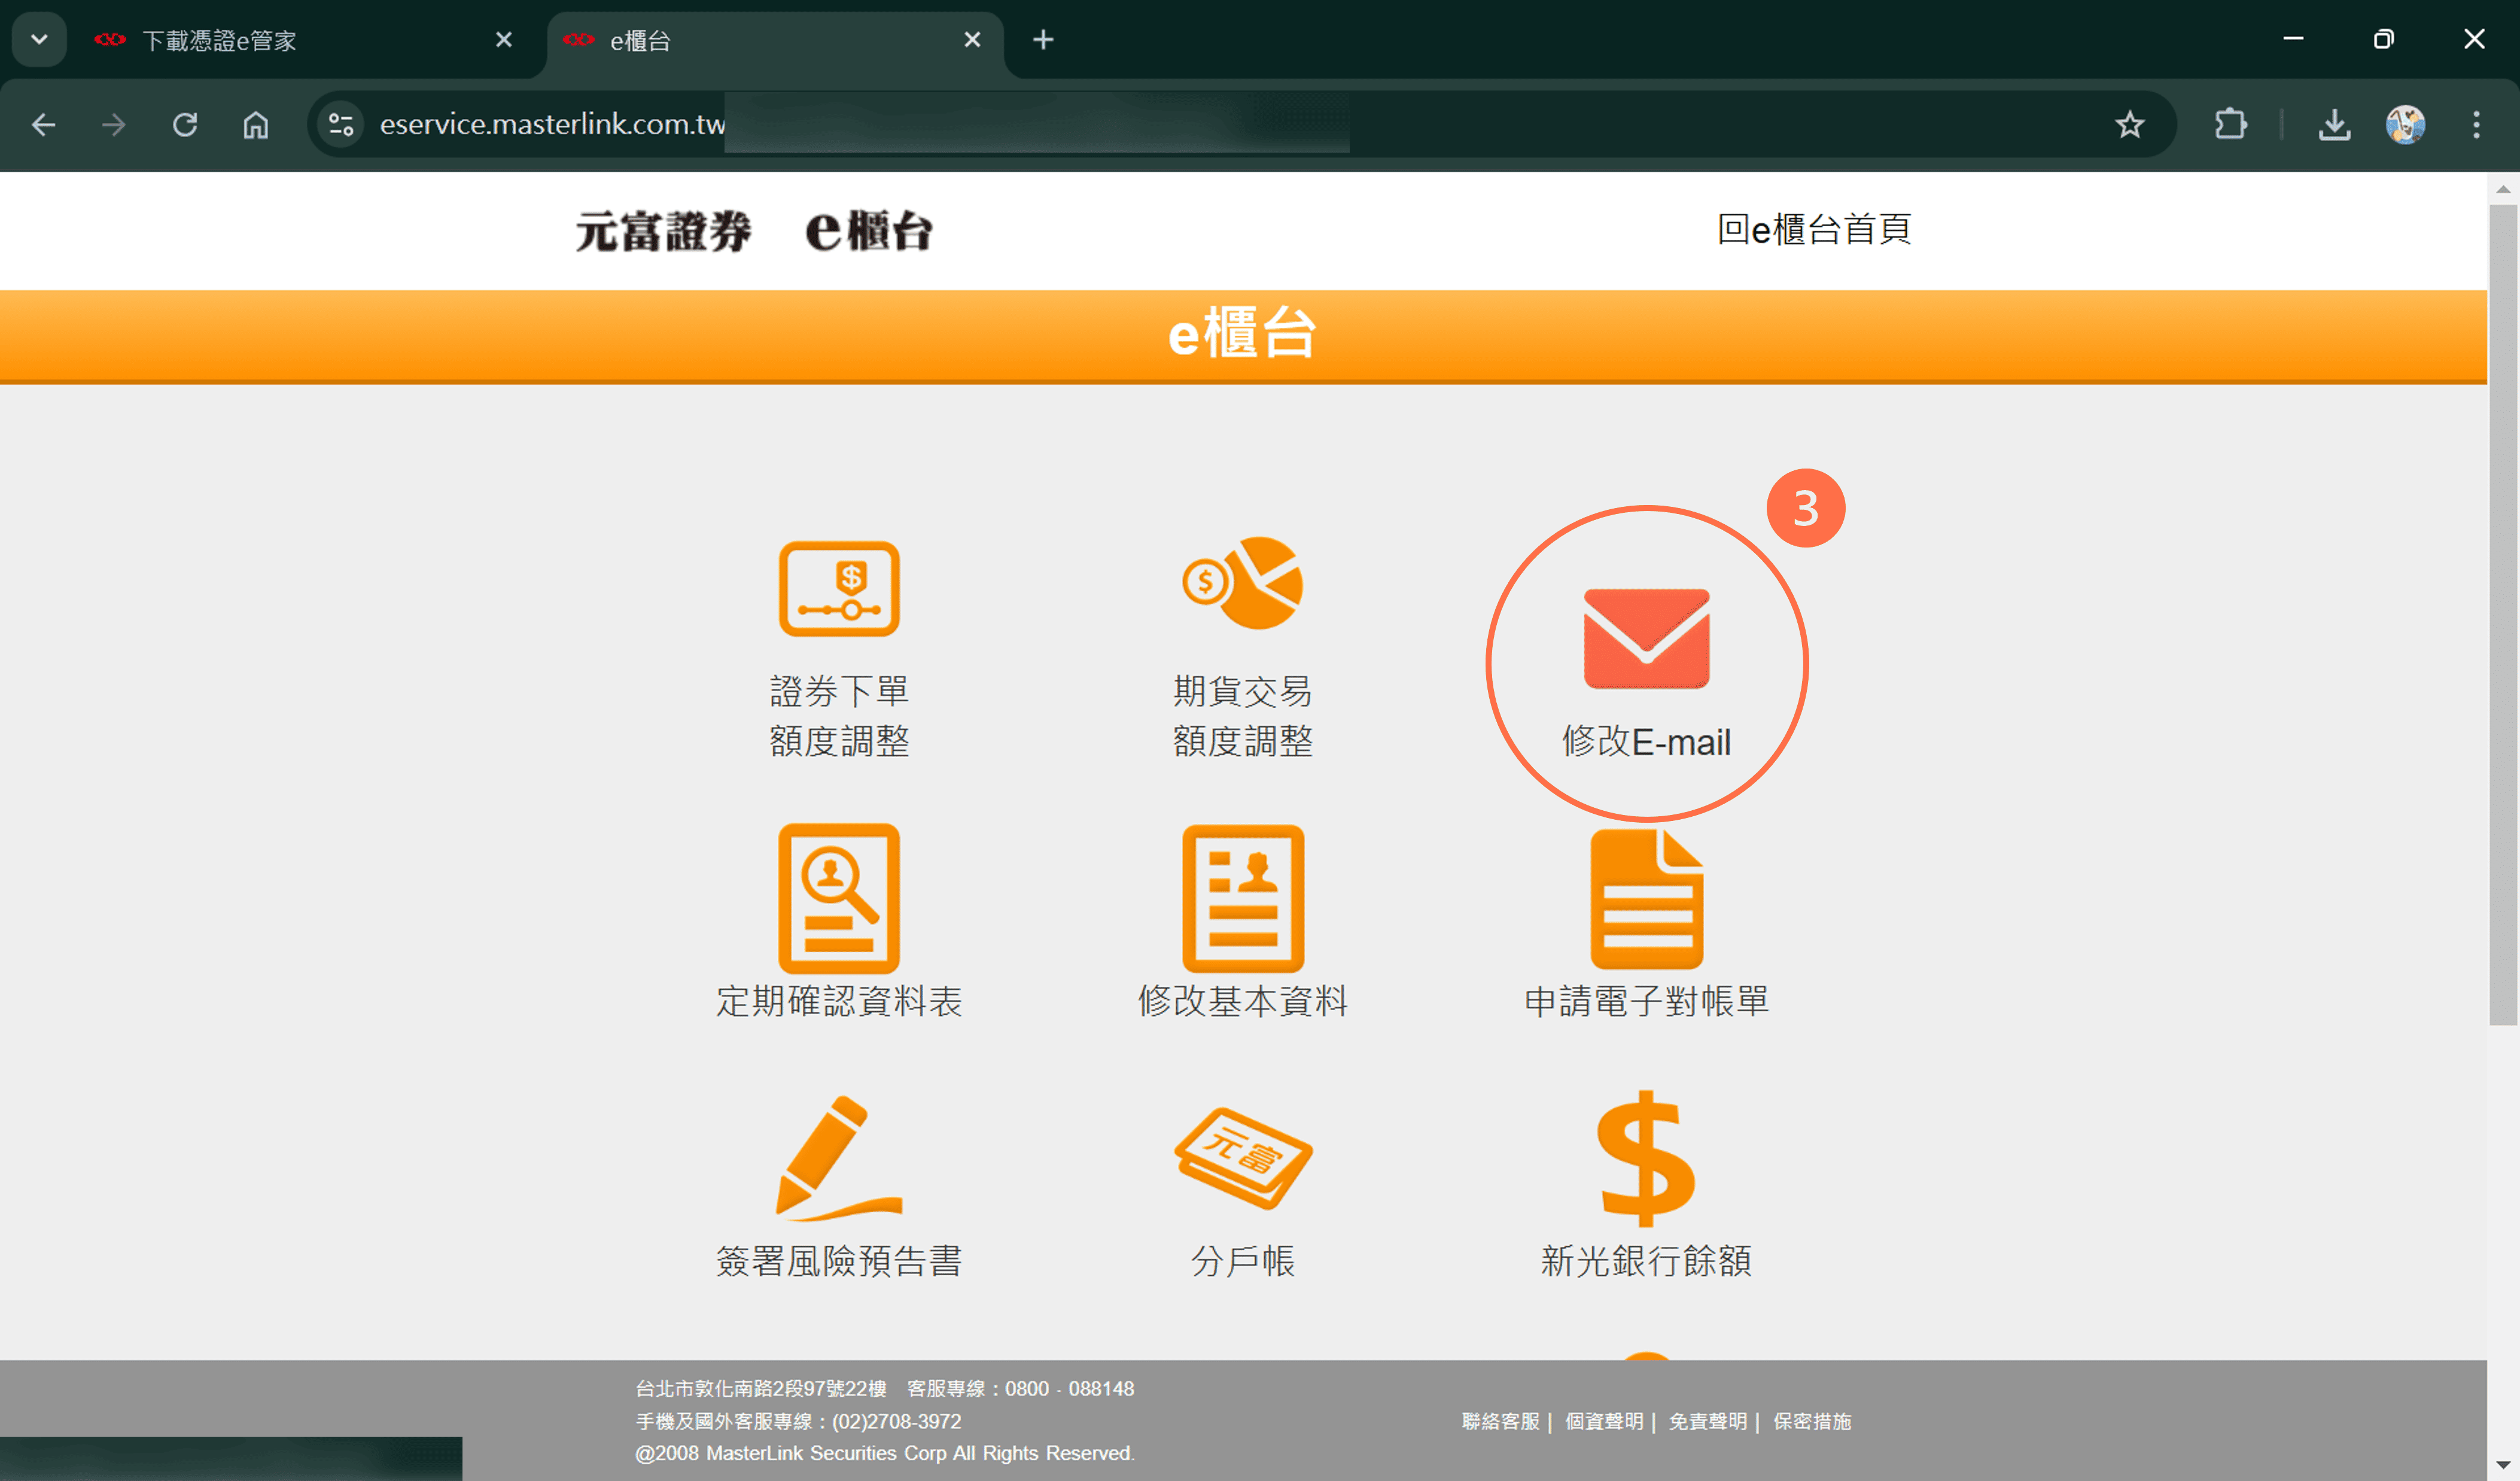
Task: Reload the current page
Action: pos(185,125)
